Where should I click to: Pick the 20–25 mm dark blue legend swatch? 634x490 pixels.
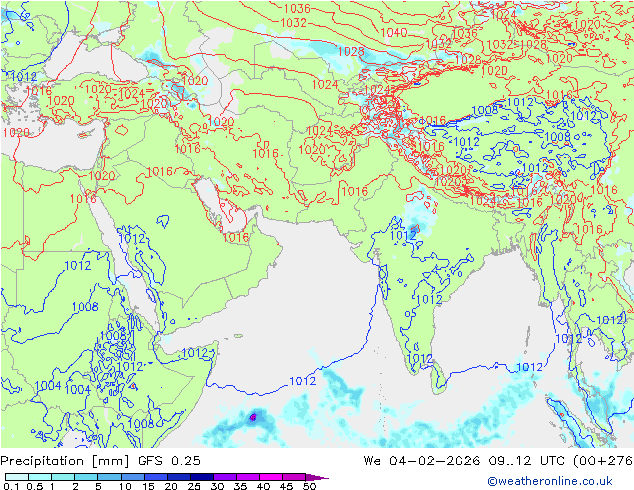pos(179,477)
